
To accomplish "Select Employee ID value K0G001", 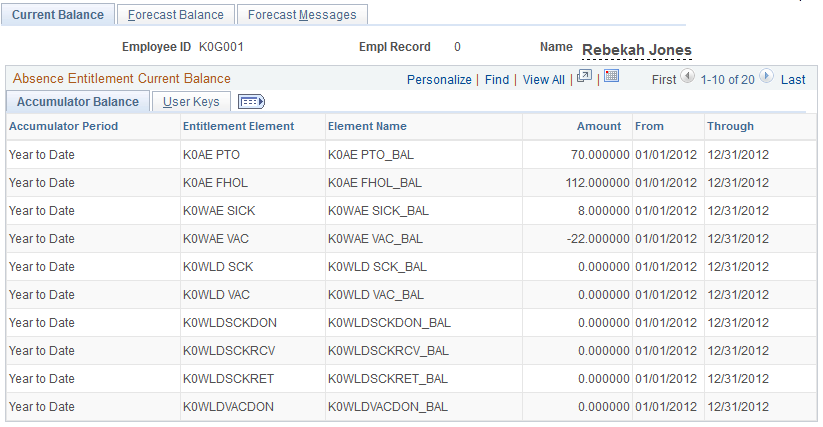I will click(x=221, y=47).
